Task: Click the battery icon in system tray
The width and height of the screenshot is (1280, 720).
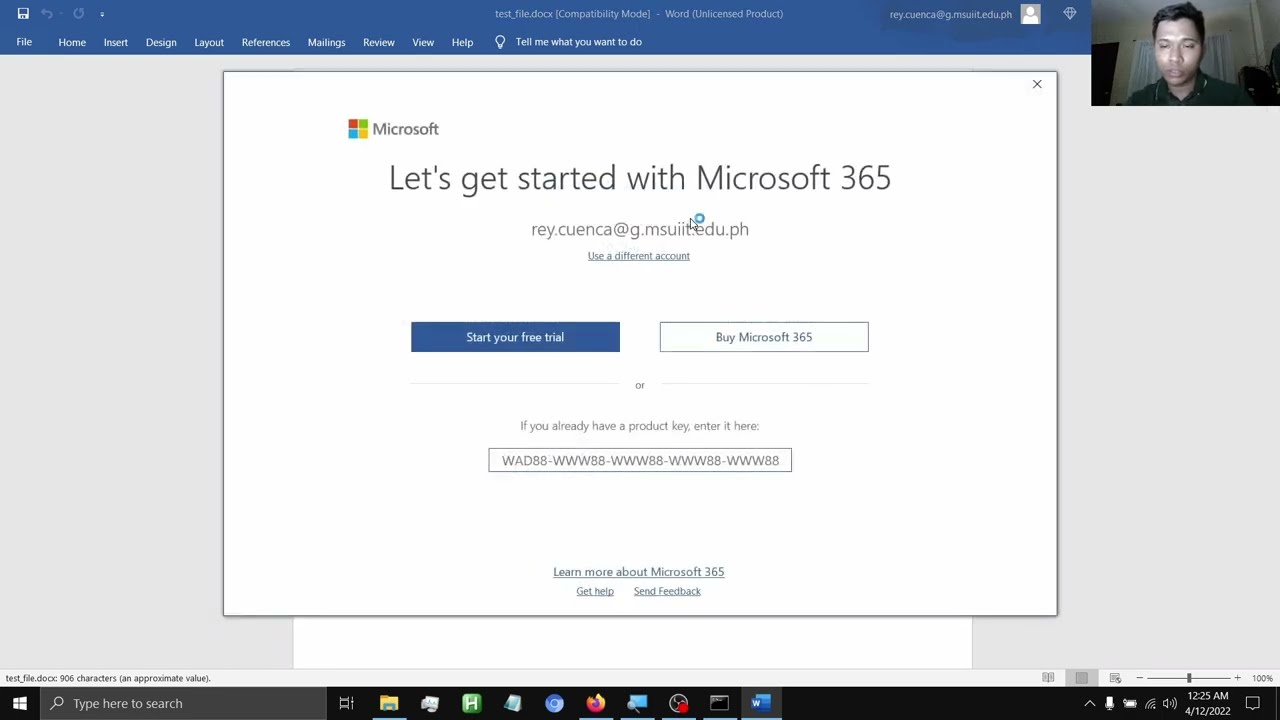Action: tap(1129, 703)
